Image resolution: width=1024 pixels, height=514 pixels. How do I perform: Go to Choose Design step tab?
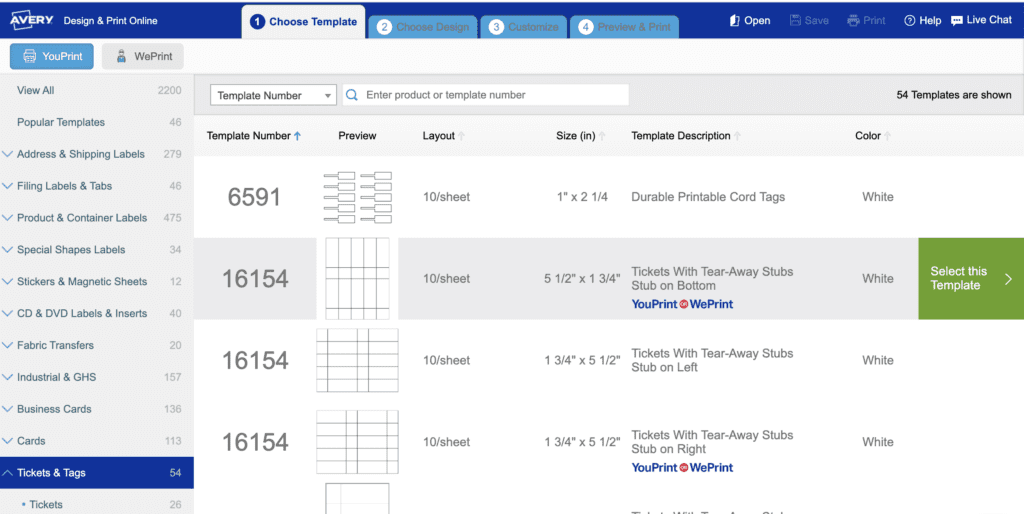coord(423,27)
